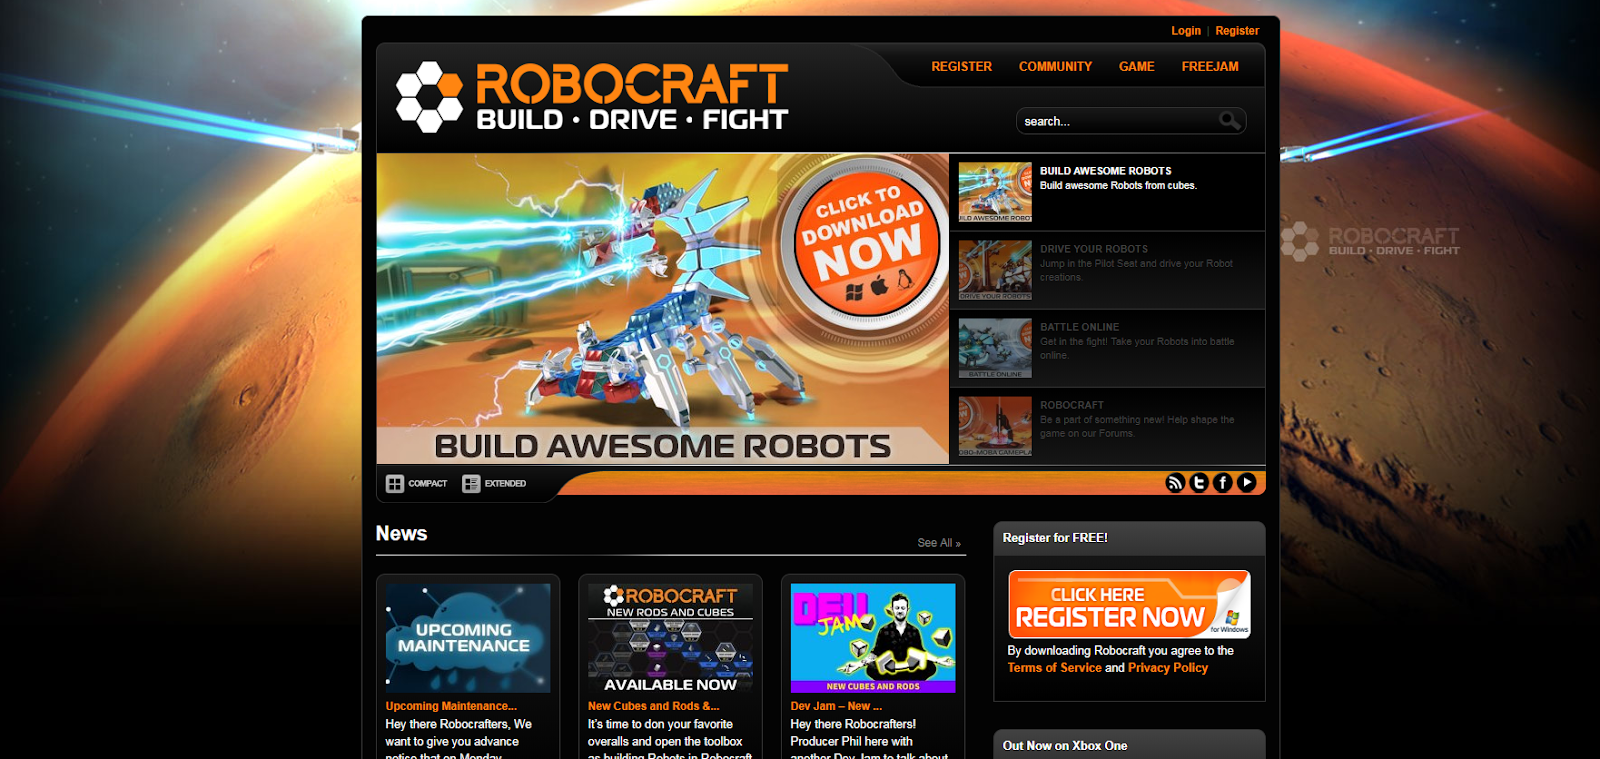The height and width of the screenshot is (759, 1600).
Task: Open the Twitter social icon
Action: point(1199,483)
